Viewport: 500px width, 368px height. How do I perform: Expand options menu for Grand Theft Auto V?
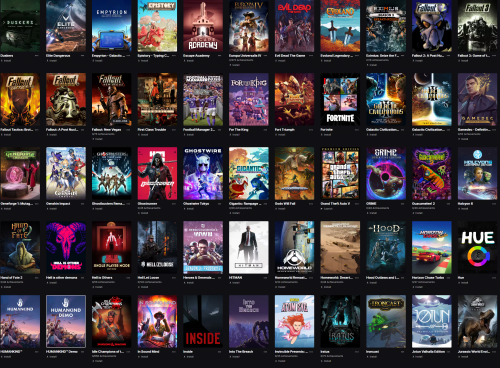pos(356,204)
